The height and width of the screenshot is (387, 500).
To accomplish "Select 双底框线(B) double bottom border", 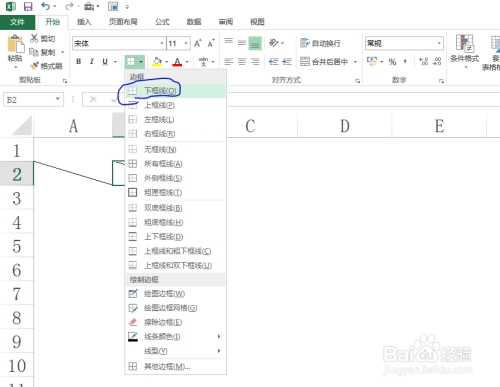I will 176,208.
